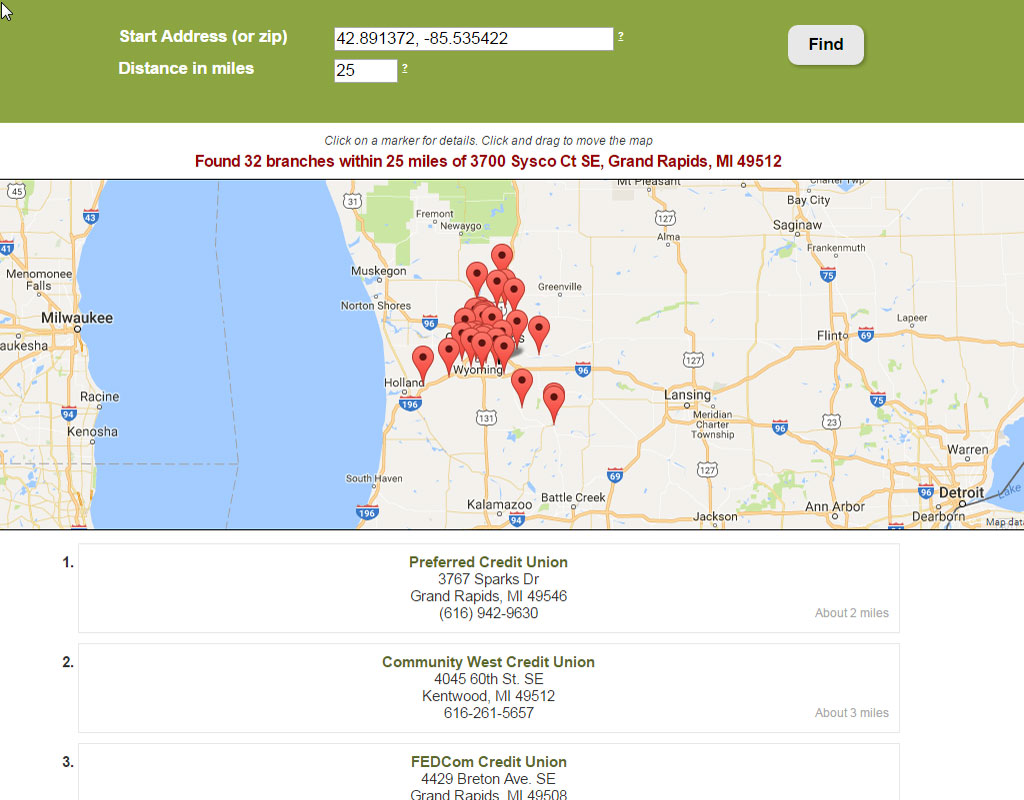The height and width of the screenshot is (800, 1024).
Task: Click 'Found 32 branches' results heading
Action: [x=488, y=161]
